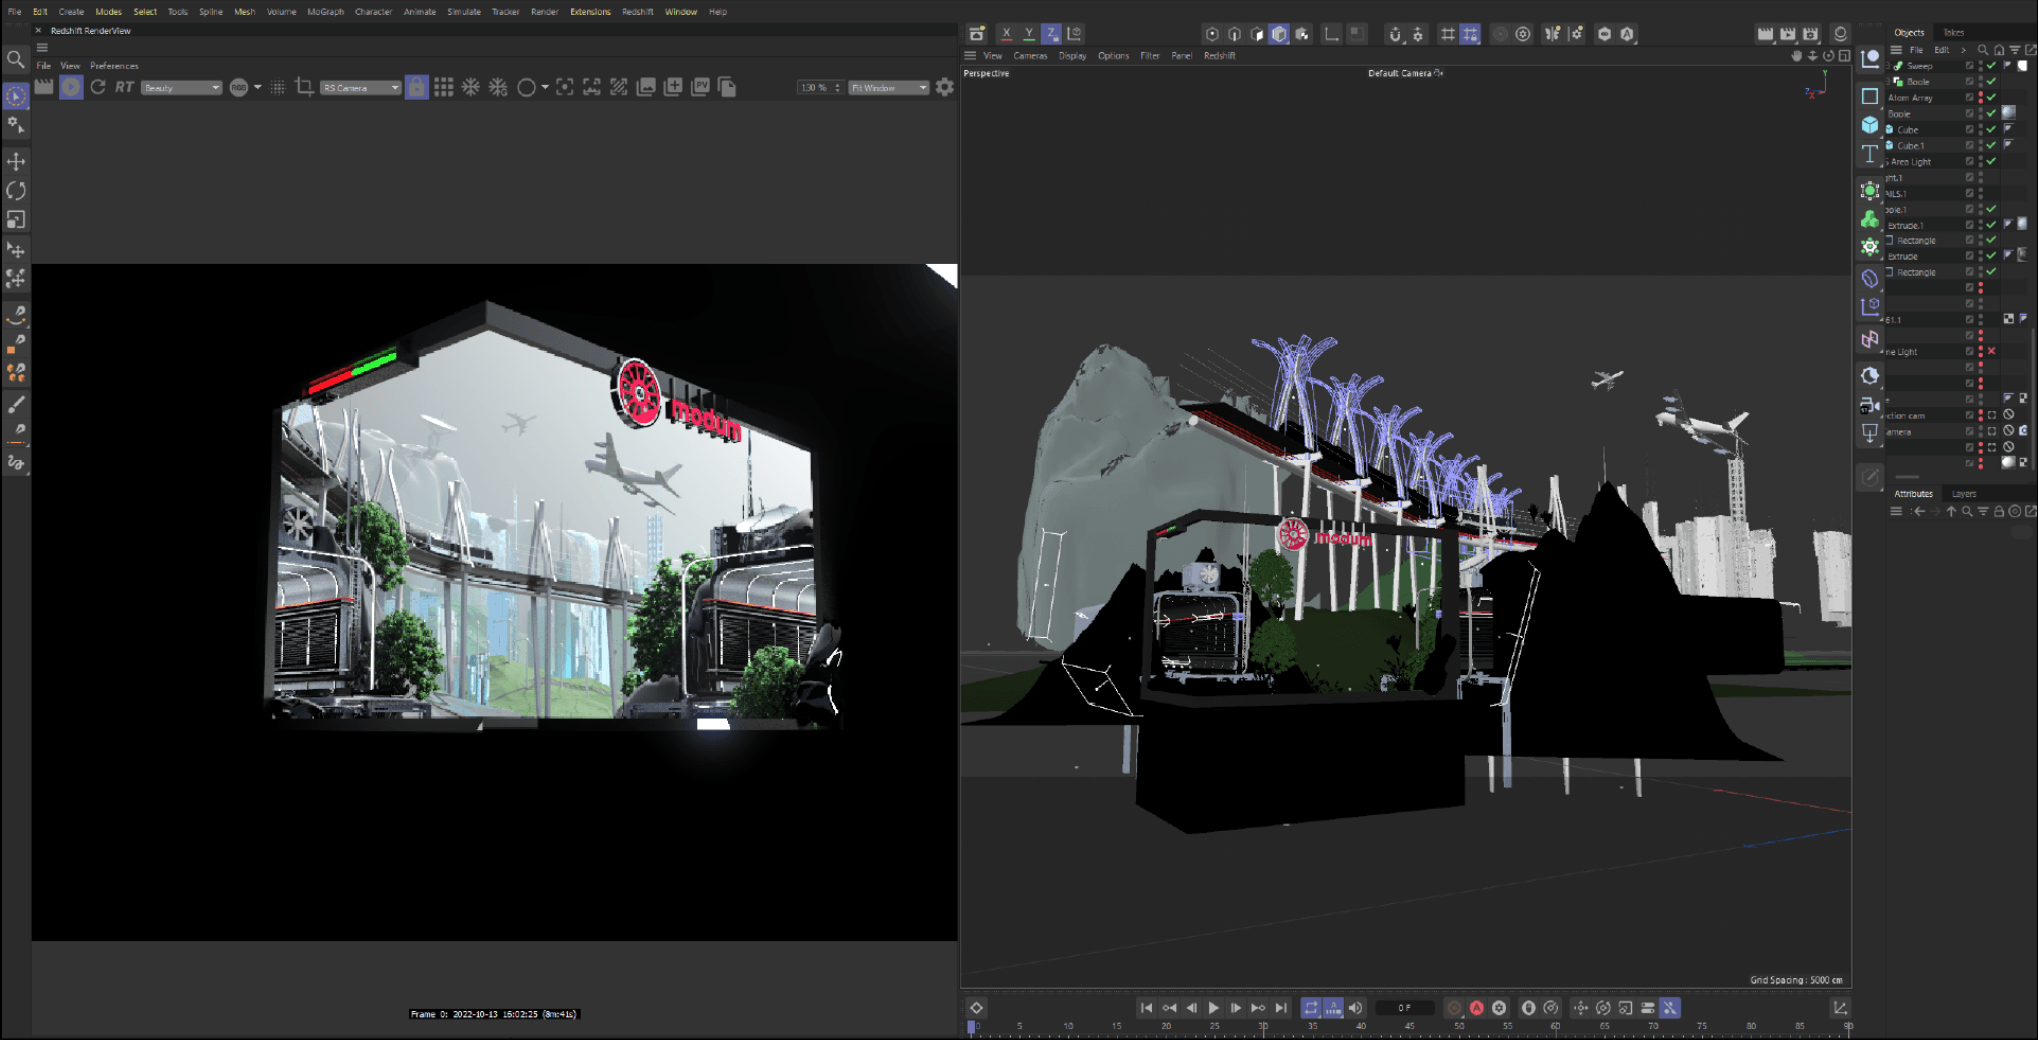Screen dimensions: 2038x1040
Task: Click Preferences in the RenderView menu
Action: point(114,66)
